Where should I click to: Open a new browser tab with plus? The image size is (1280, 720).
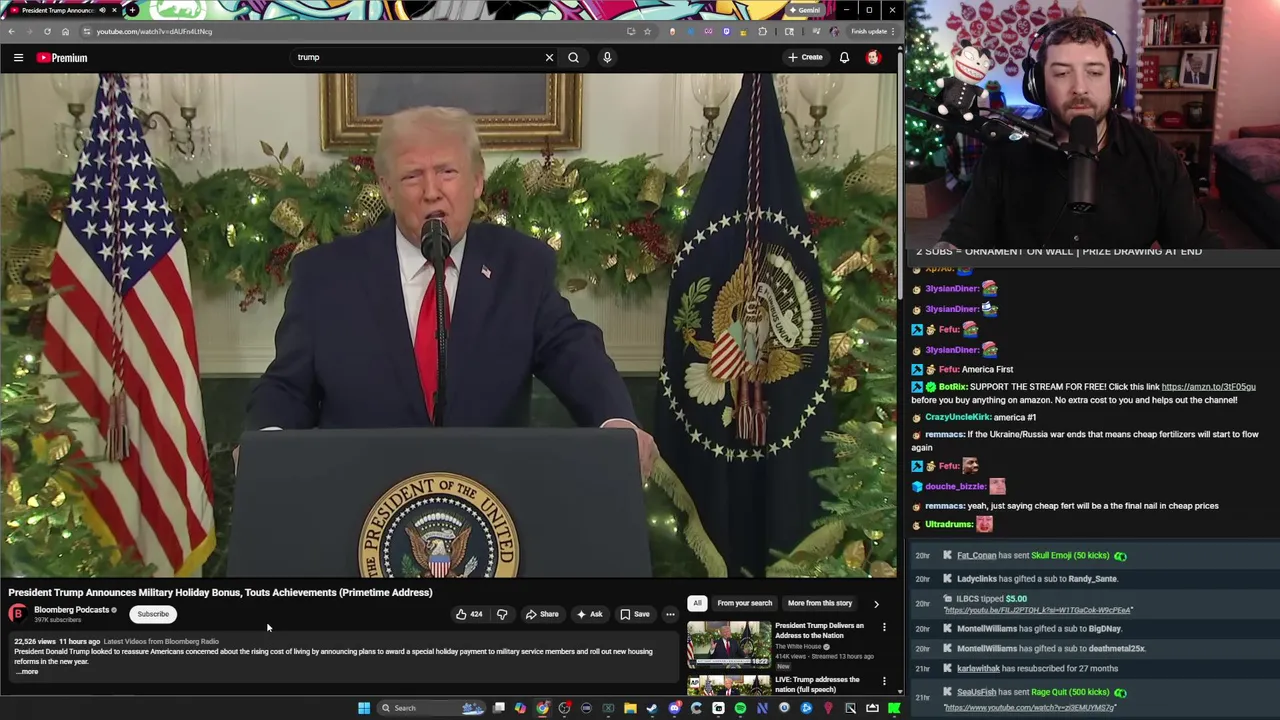[132, 10]
